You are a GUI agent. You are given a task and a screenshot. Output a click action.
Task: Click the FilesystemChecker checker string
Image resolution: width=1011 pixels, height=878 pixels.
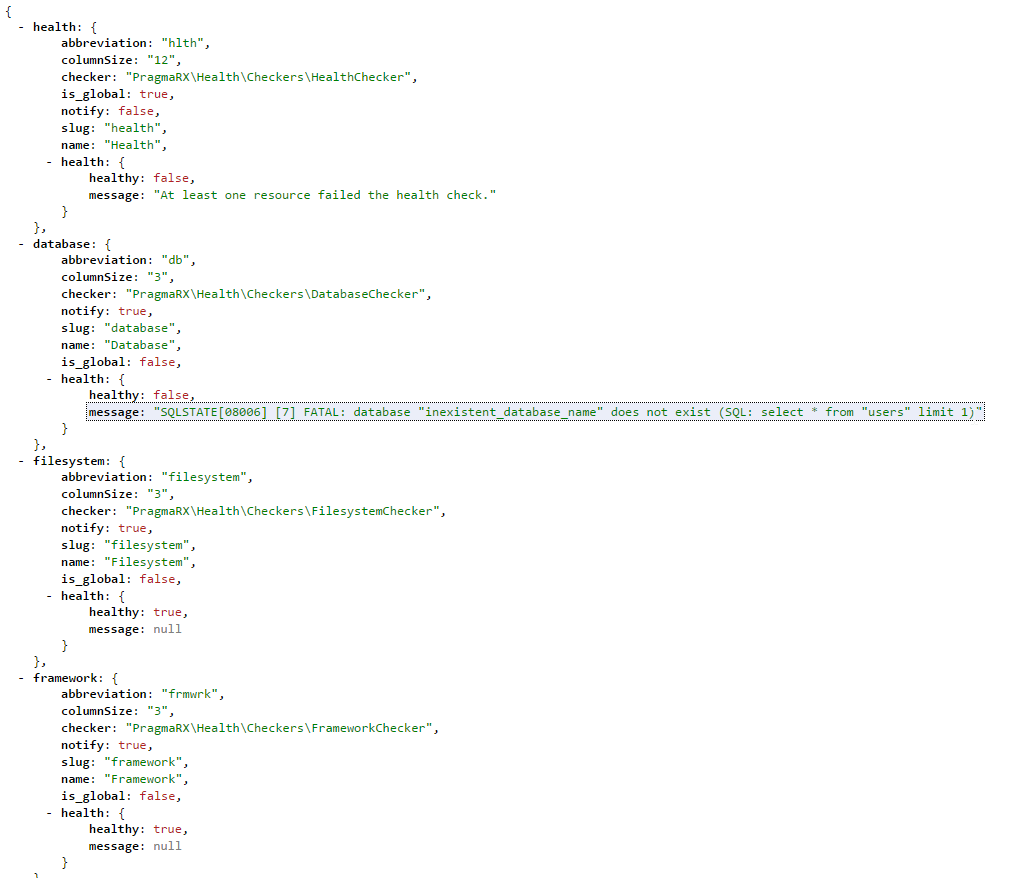coord(282,511)
